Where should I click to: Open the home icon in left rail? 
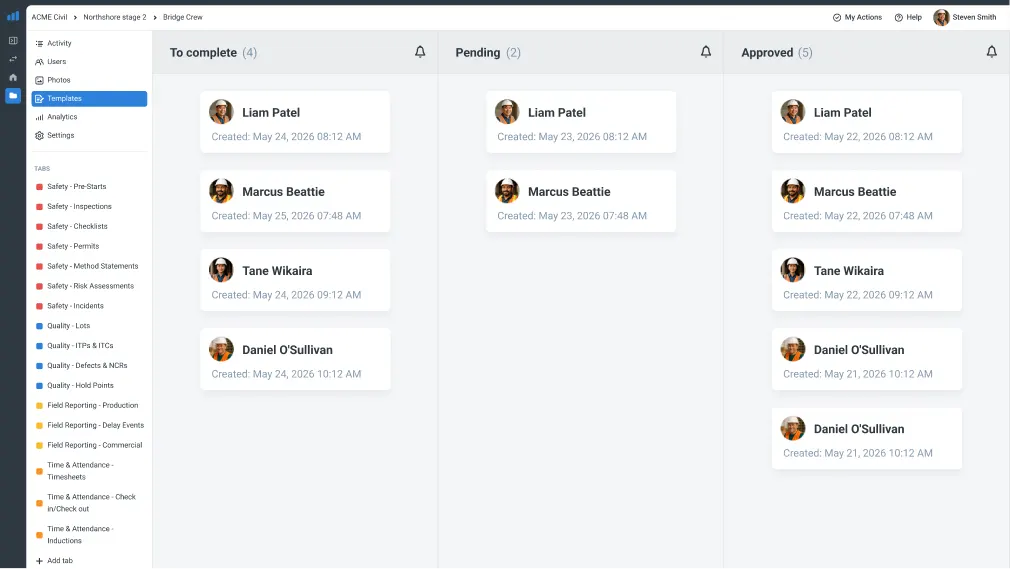pyautogui.click(x=13, y=77)
